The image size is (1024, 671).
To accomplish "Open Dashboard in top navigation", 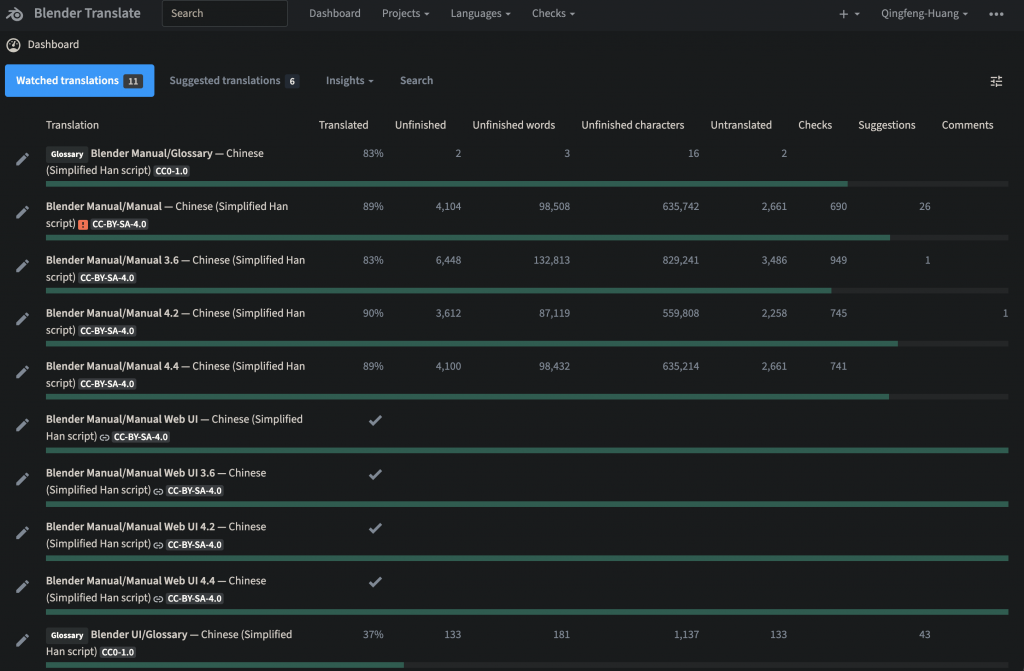I will click(x=334, y=14).
